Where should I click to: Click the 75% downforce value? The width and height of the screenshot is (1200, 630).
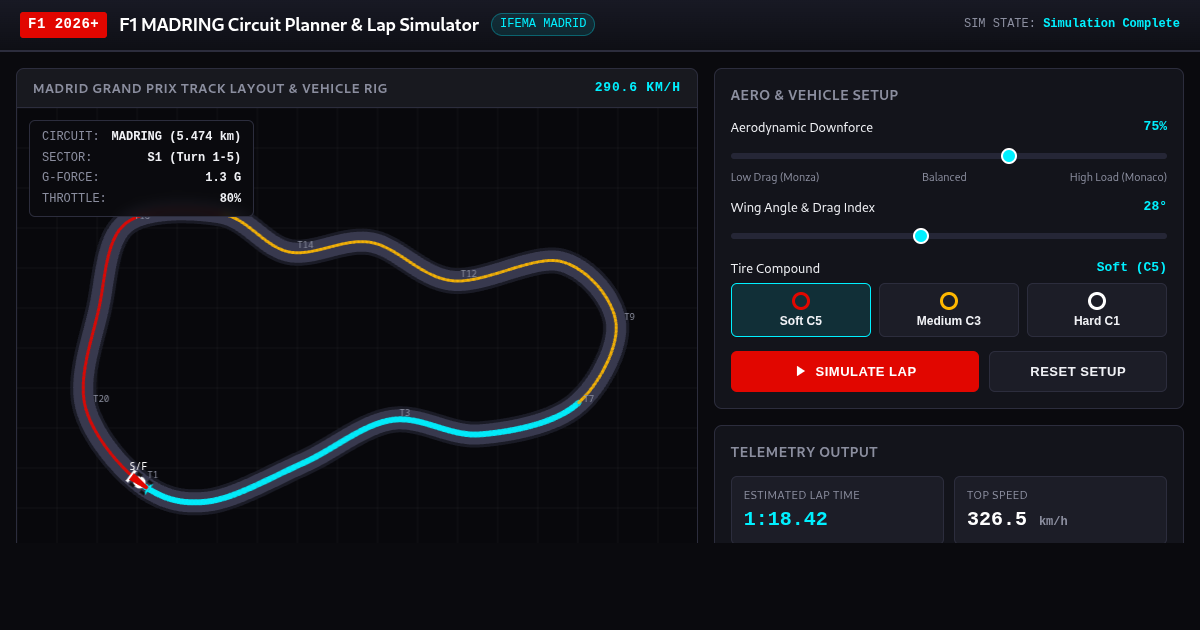click(x=1155, y=127)
